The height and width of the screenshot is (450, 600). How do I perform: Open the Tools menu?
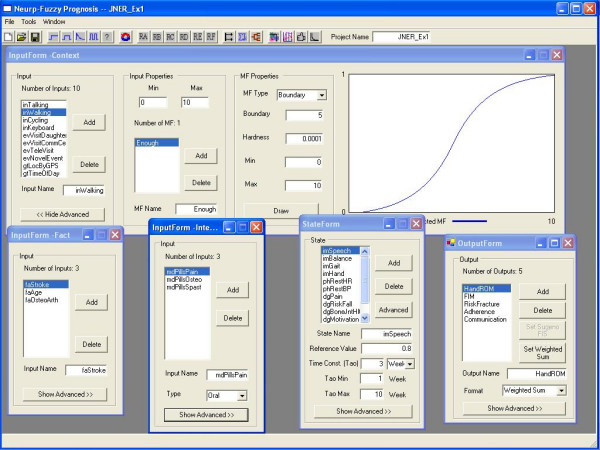[29, 22]
